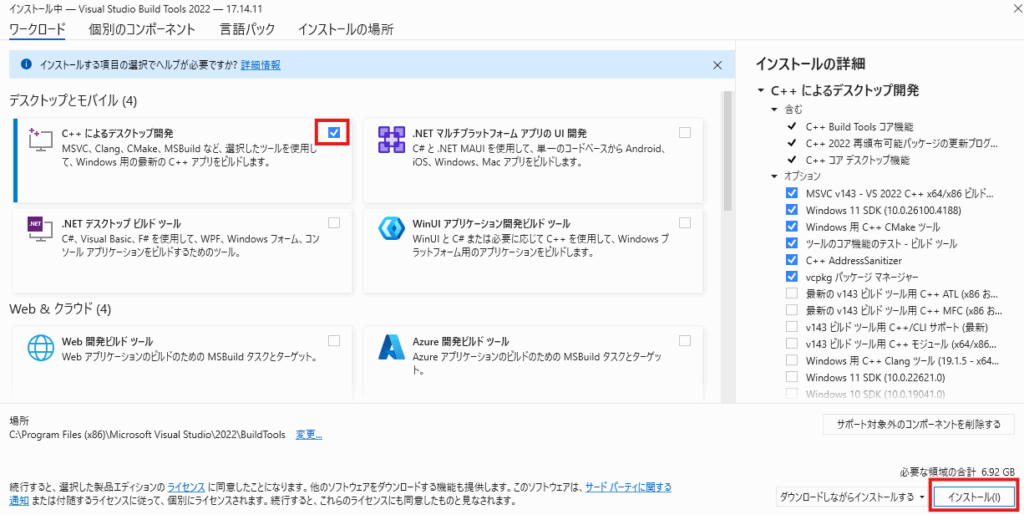Click the インストール(I) button
This screenshot has height=515, width=1024.
click(x=974, y=497)
